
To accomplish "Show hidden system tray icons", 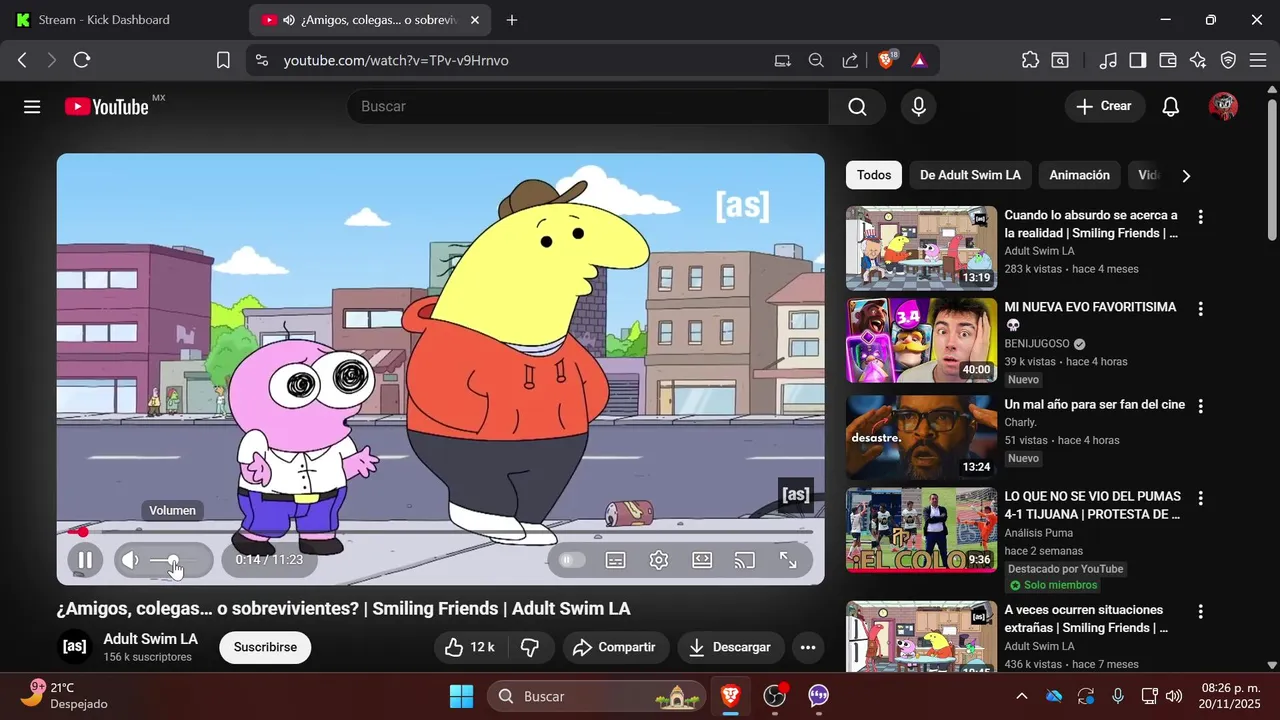I will pyautogui.click(x=1021, y=696).
